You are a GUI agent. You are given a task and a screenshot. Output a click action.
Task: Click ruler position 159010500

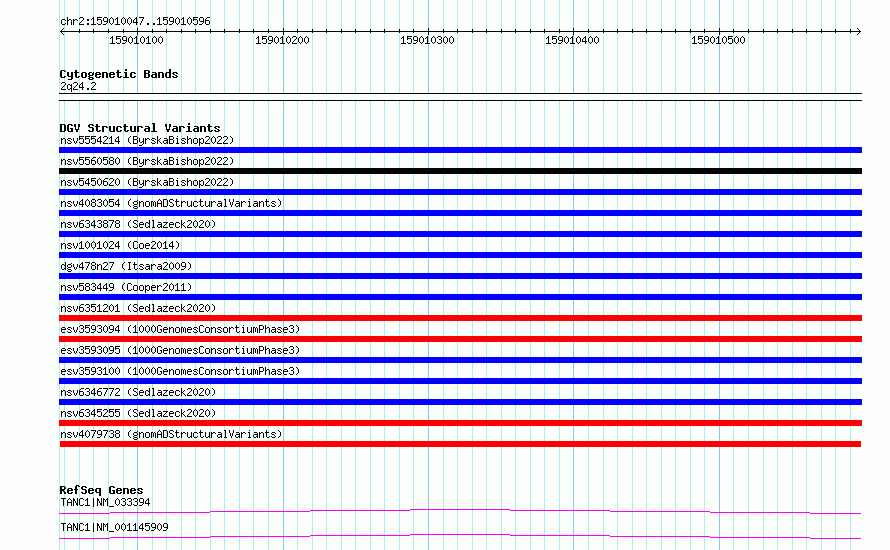point(718,40)
